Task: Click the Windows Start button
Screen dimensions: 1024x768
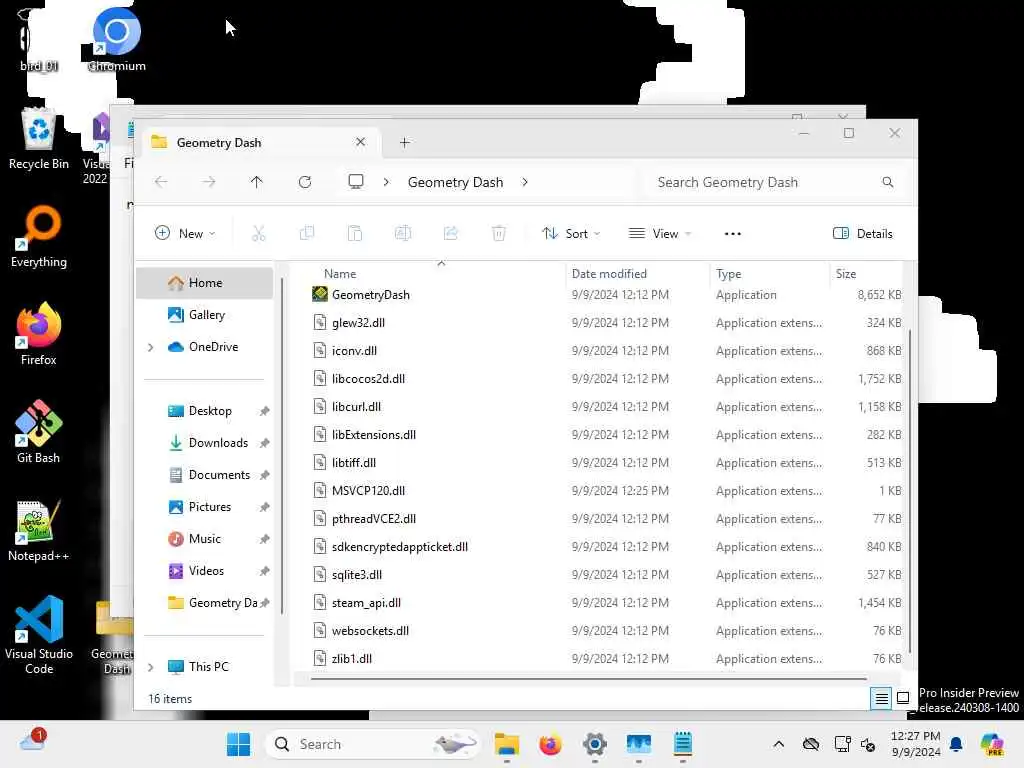Action: [238, 744]
